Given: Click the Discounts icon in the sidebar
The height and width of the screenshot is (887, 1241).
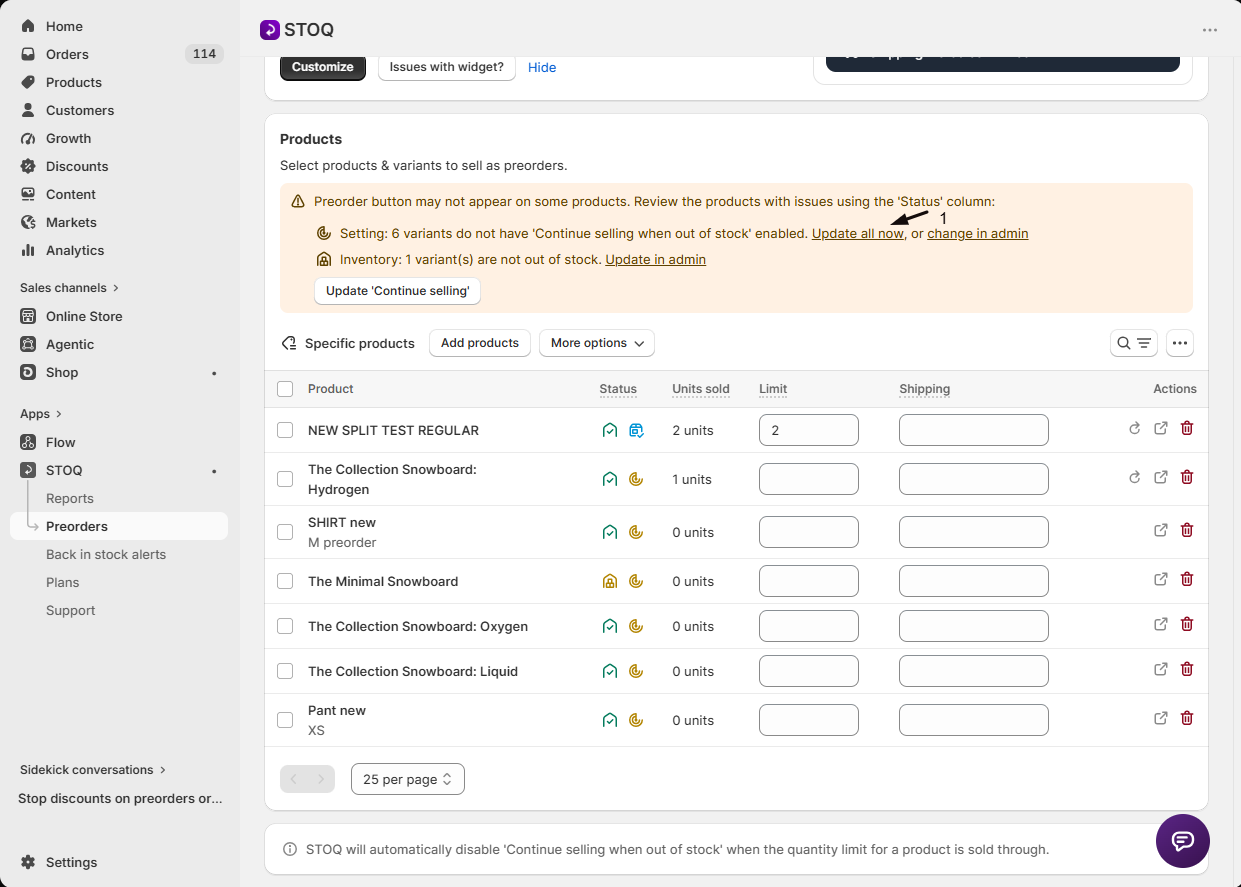Looking at the screenshot, I should [28, 166].
